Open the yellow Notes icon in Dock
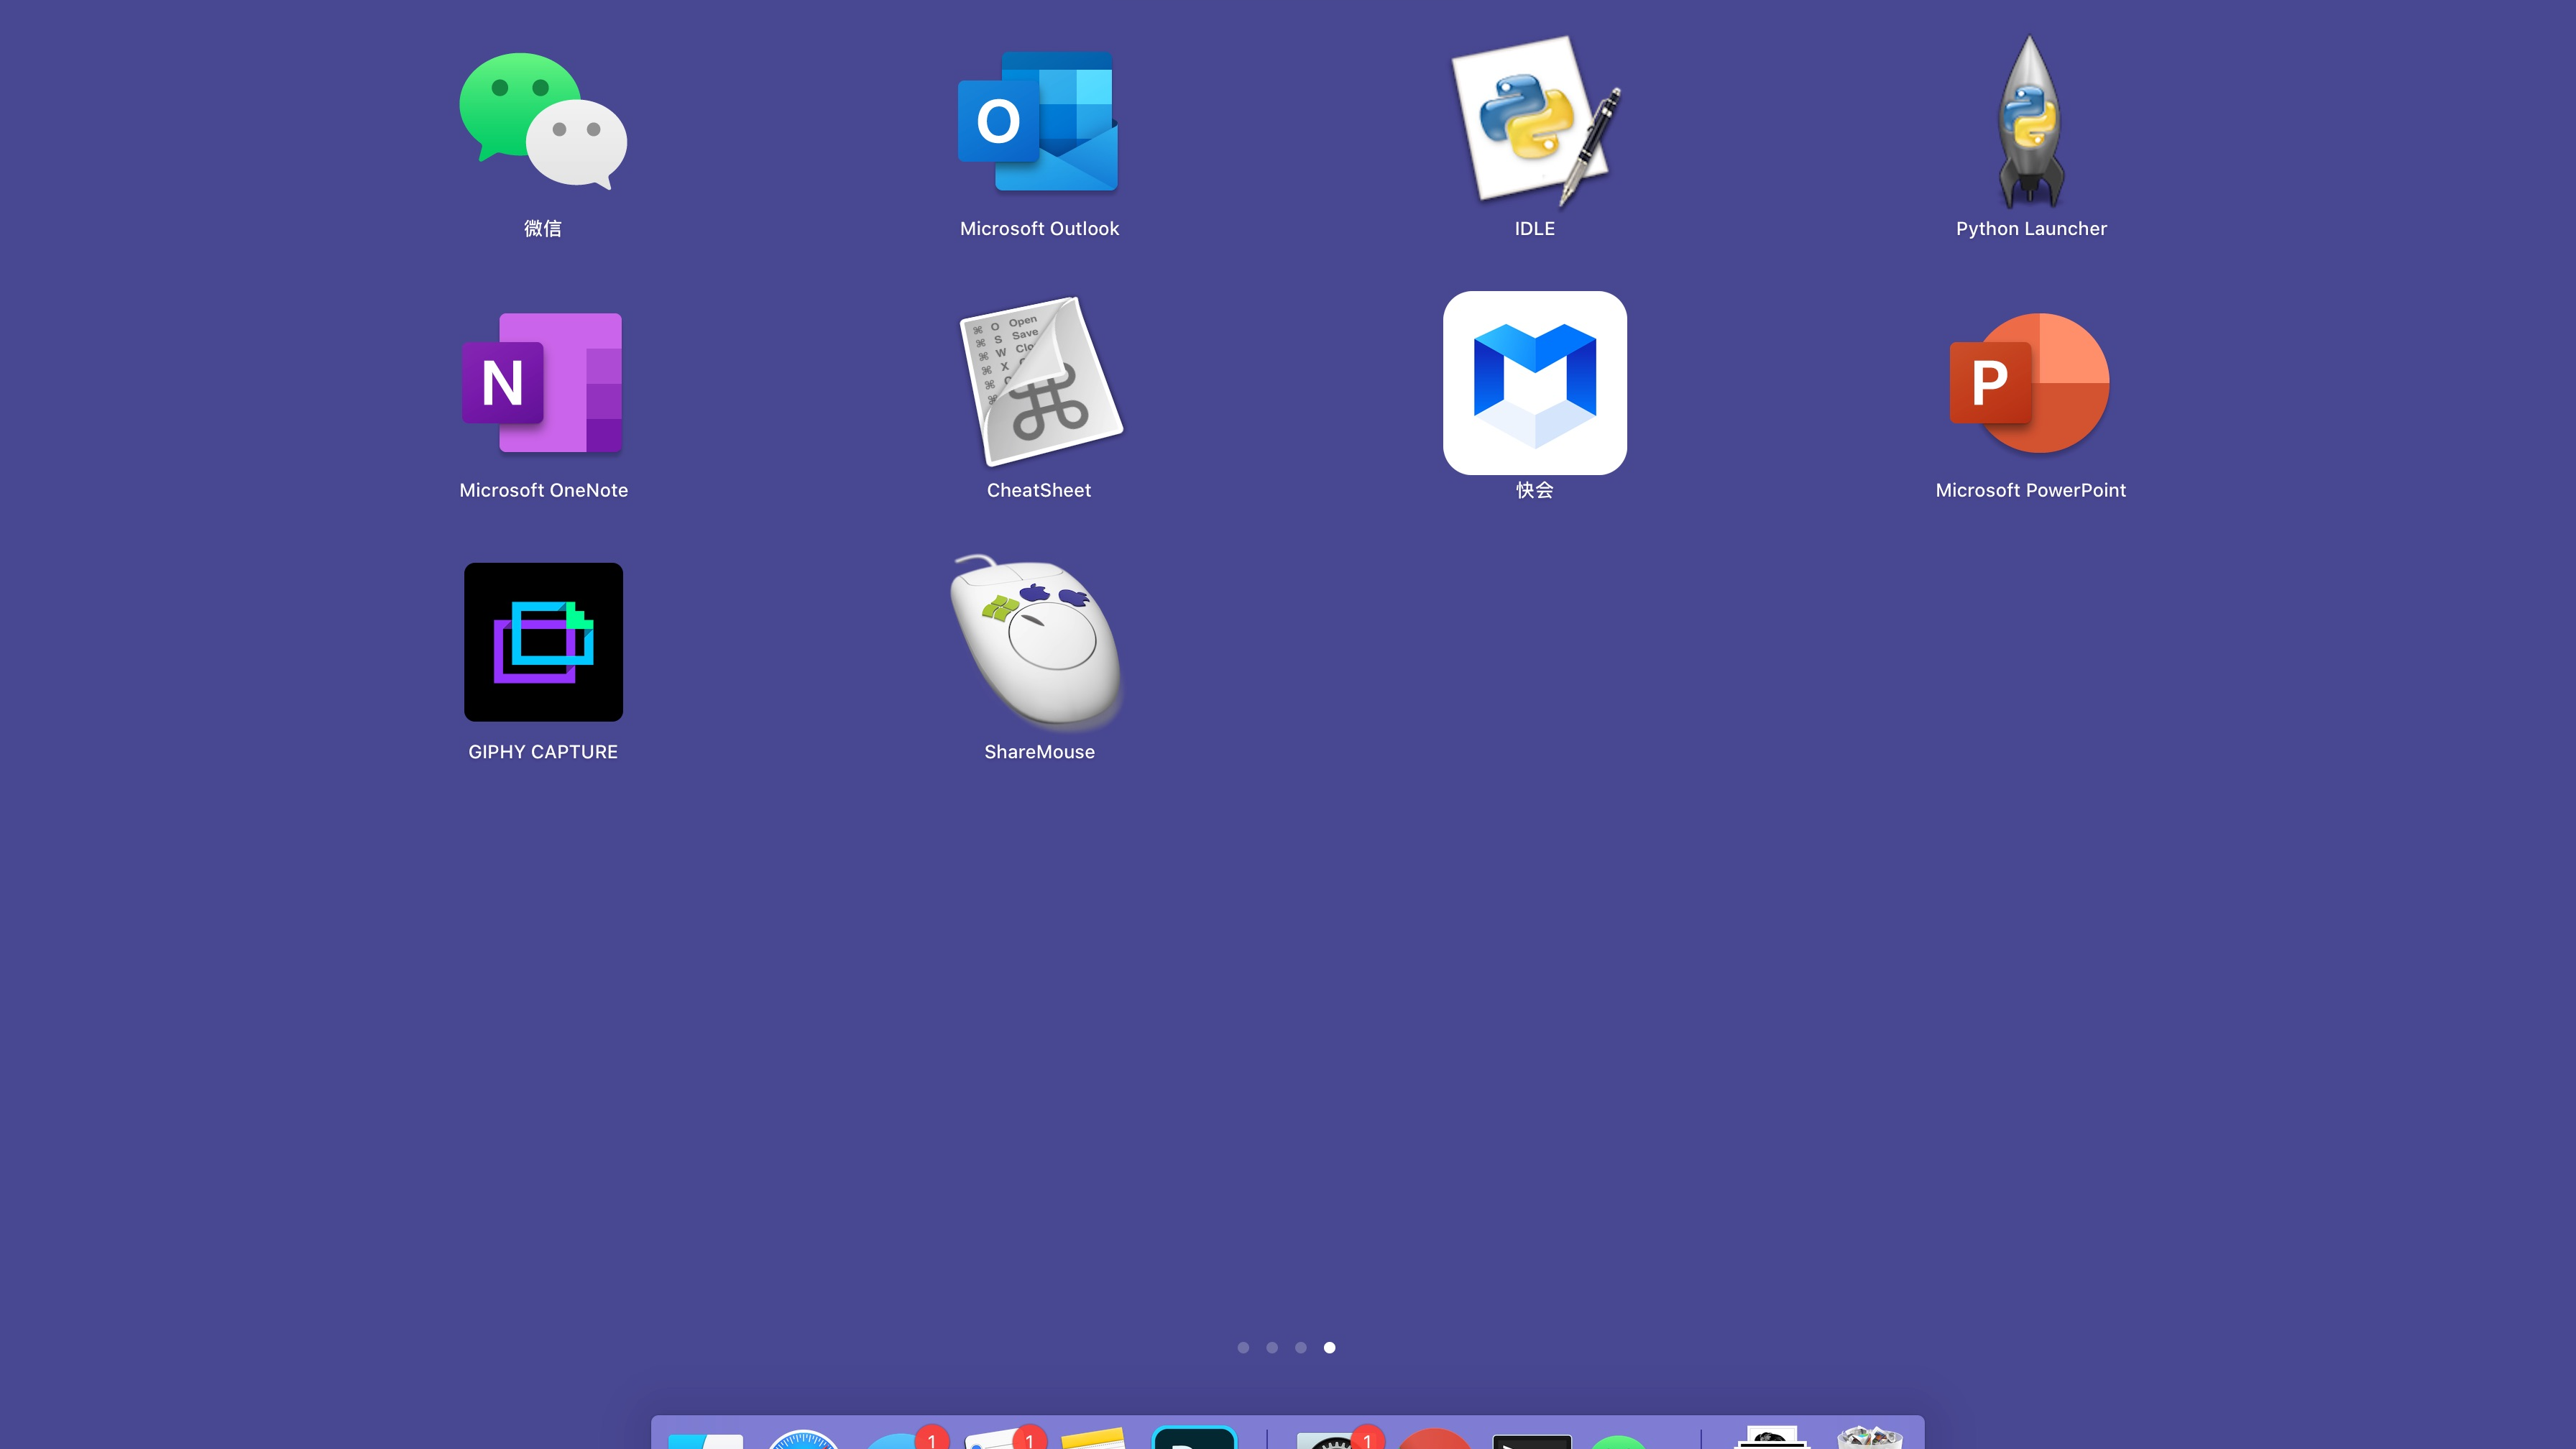The width and height of the screenshot is (2576, 1449). pyautogui.click(x=1094, y=1439)
